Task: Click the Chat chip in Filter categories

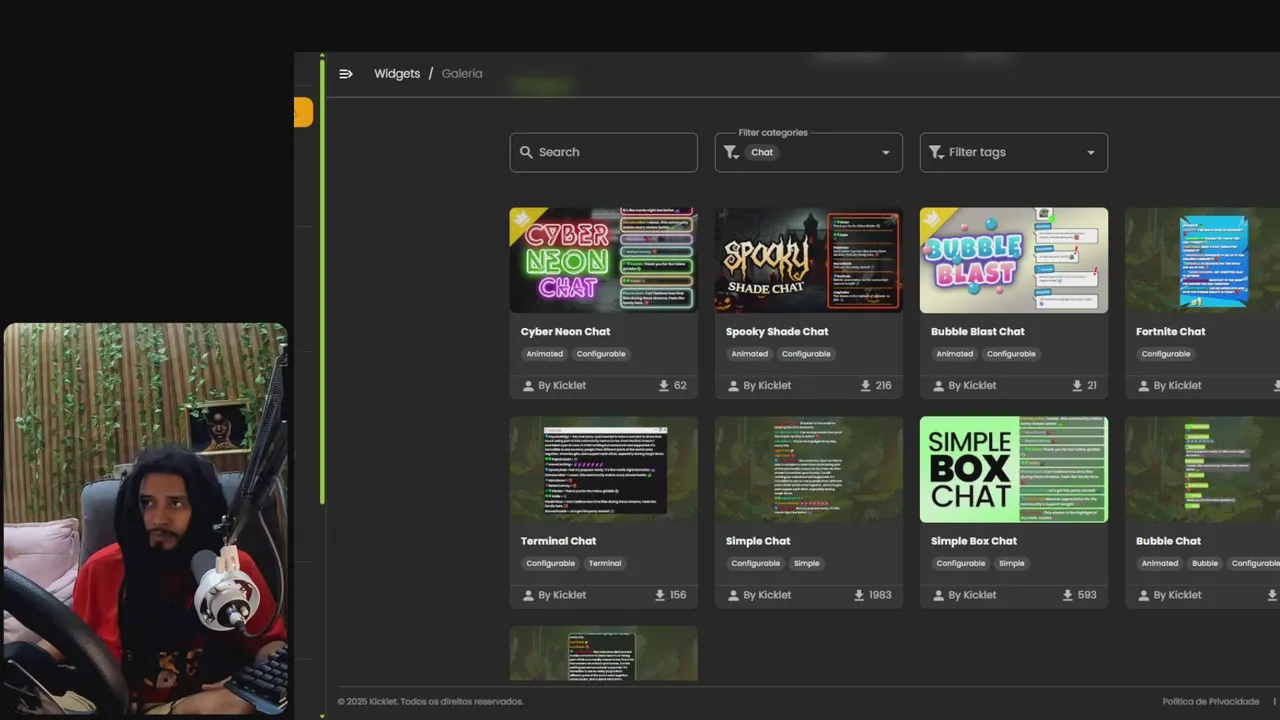Action: (x=762, y=152)
